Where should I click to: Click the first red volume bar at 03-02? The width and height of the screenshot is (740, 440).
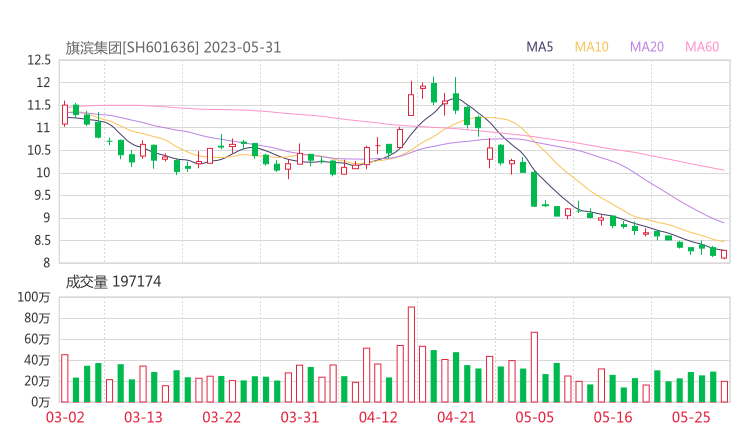pos(65,379)
